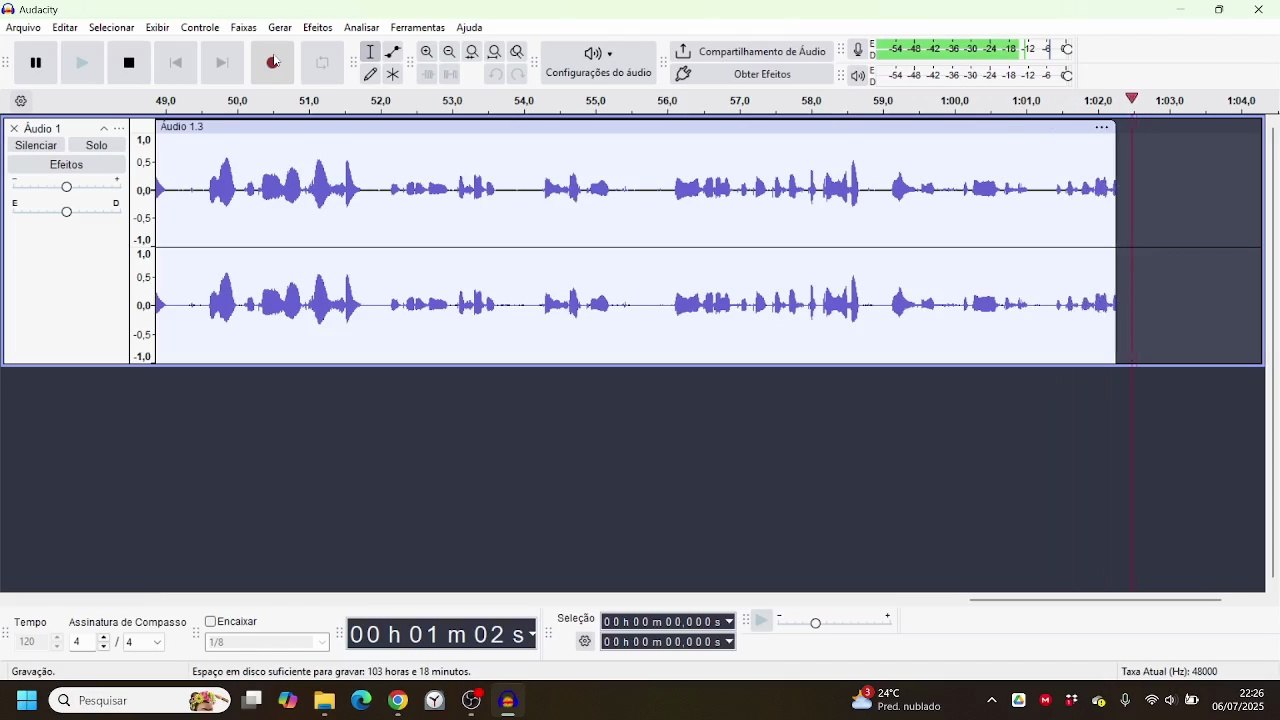Viewport: 1280px width, 720px height.
Task: Open time signature denominator dropdown
Action: click(x=143, y=642)
